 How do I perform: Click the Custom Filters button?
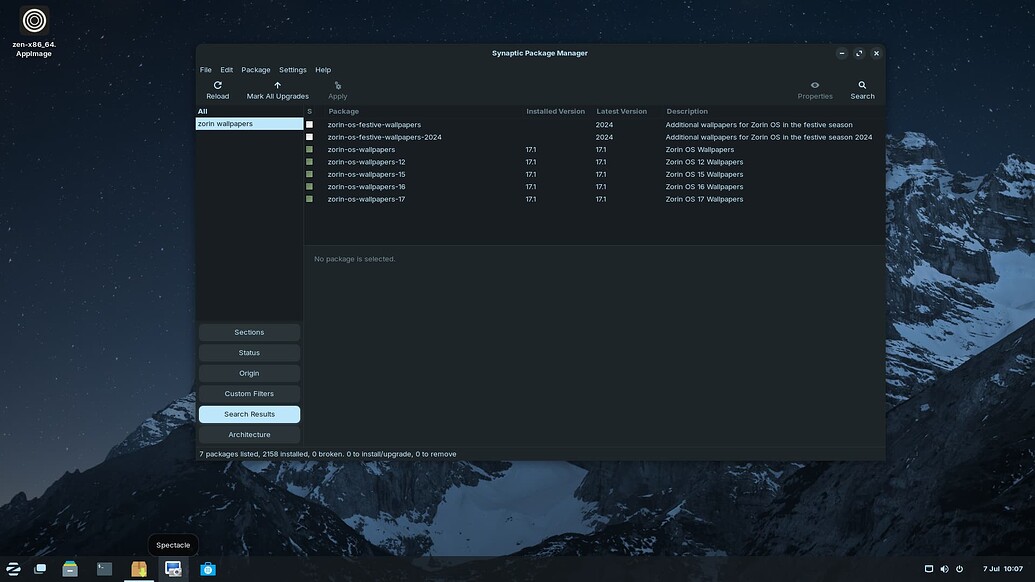coord(249,393)
